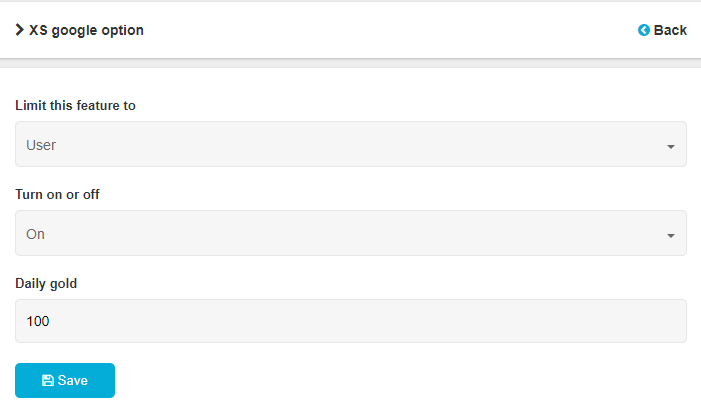Click the circled arrow icon next to Back

tap(644, 30)
